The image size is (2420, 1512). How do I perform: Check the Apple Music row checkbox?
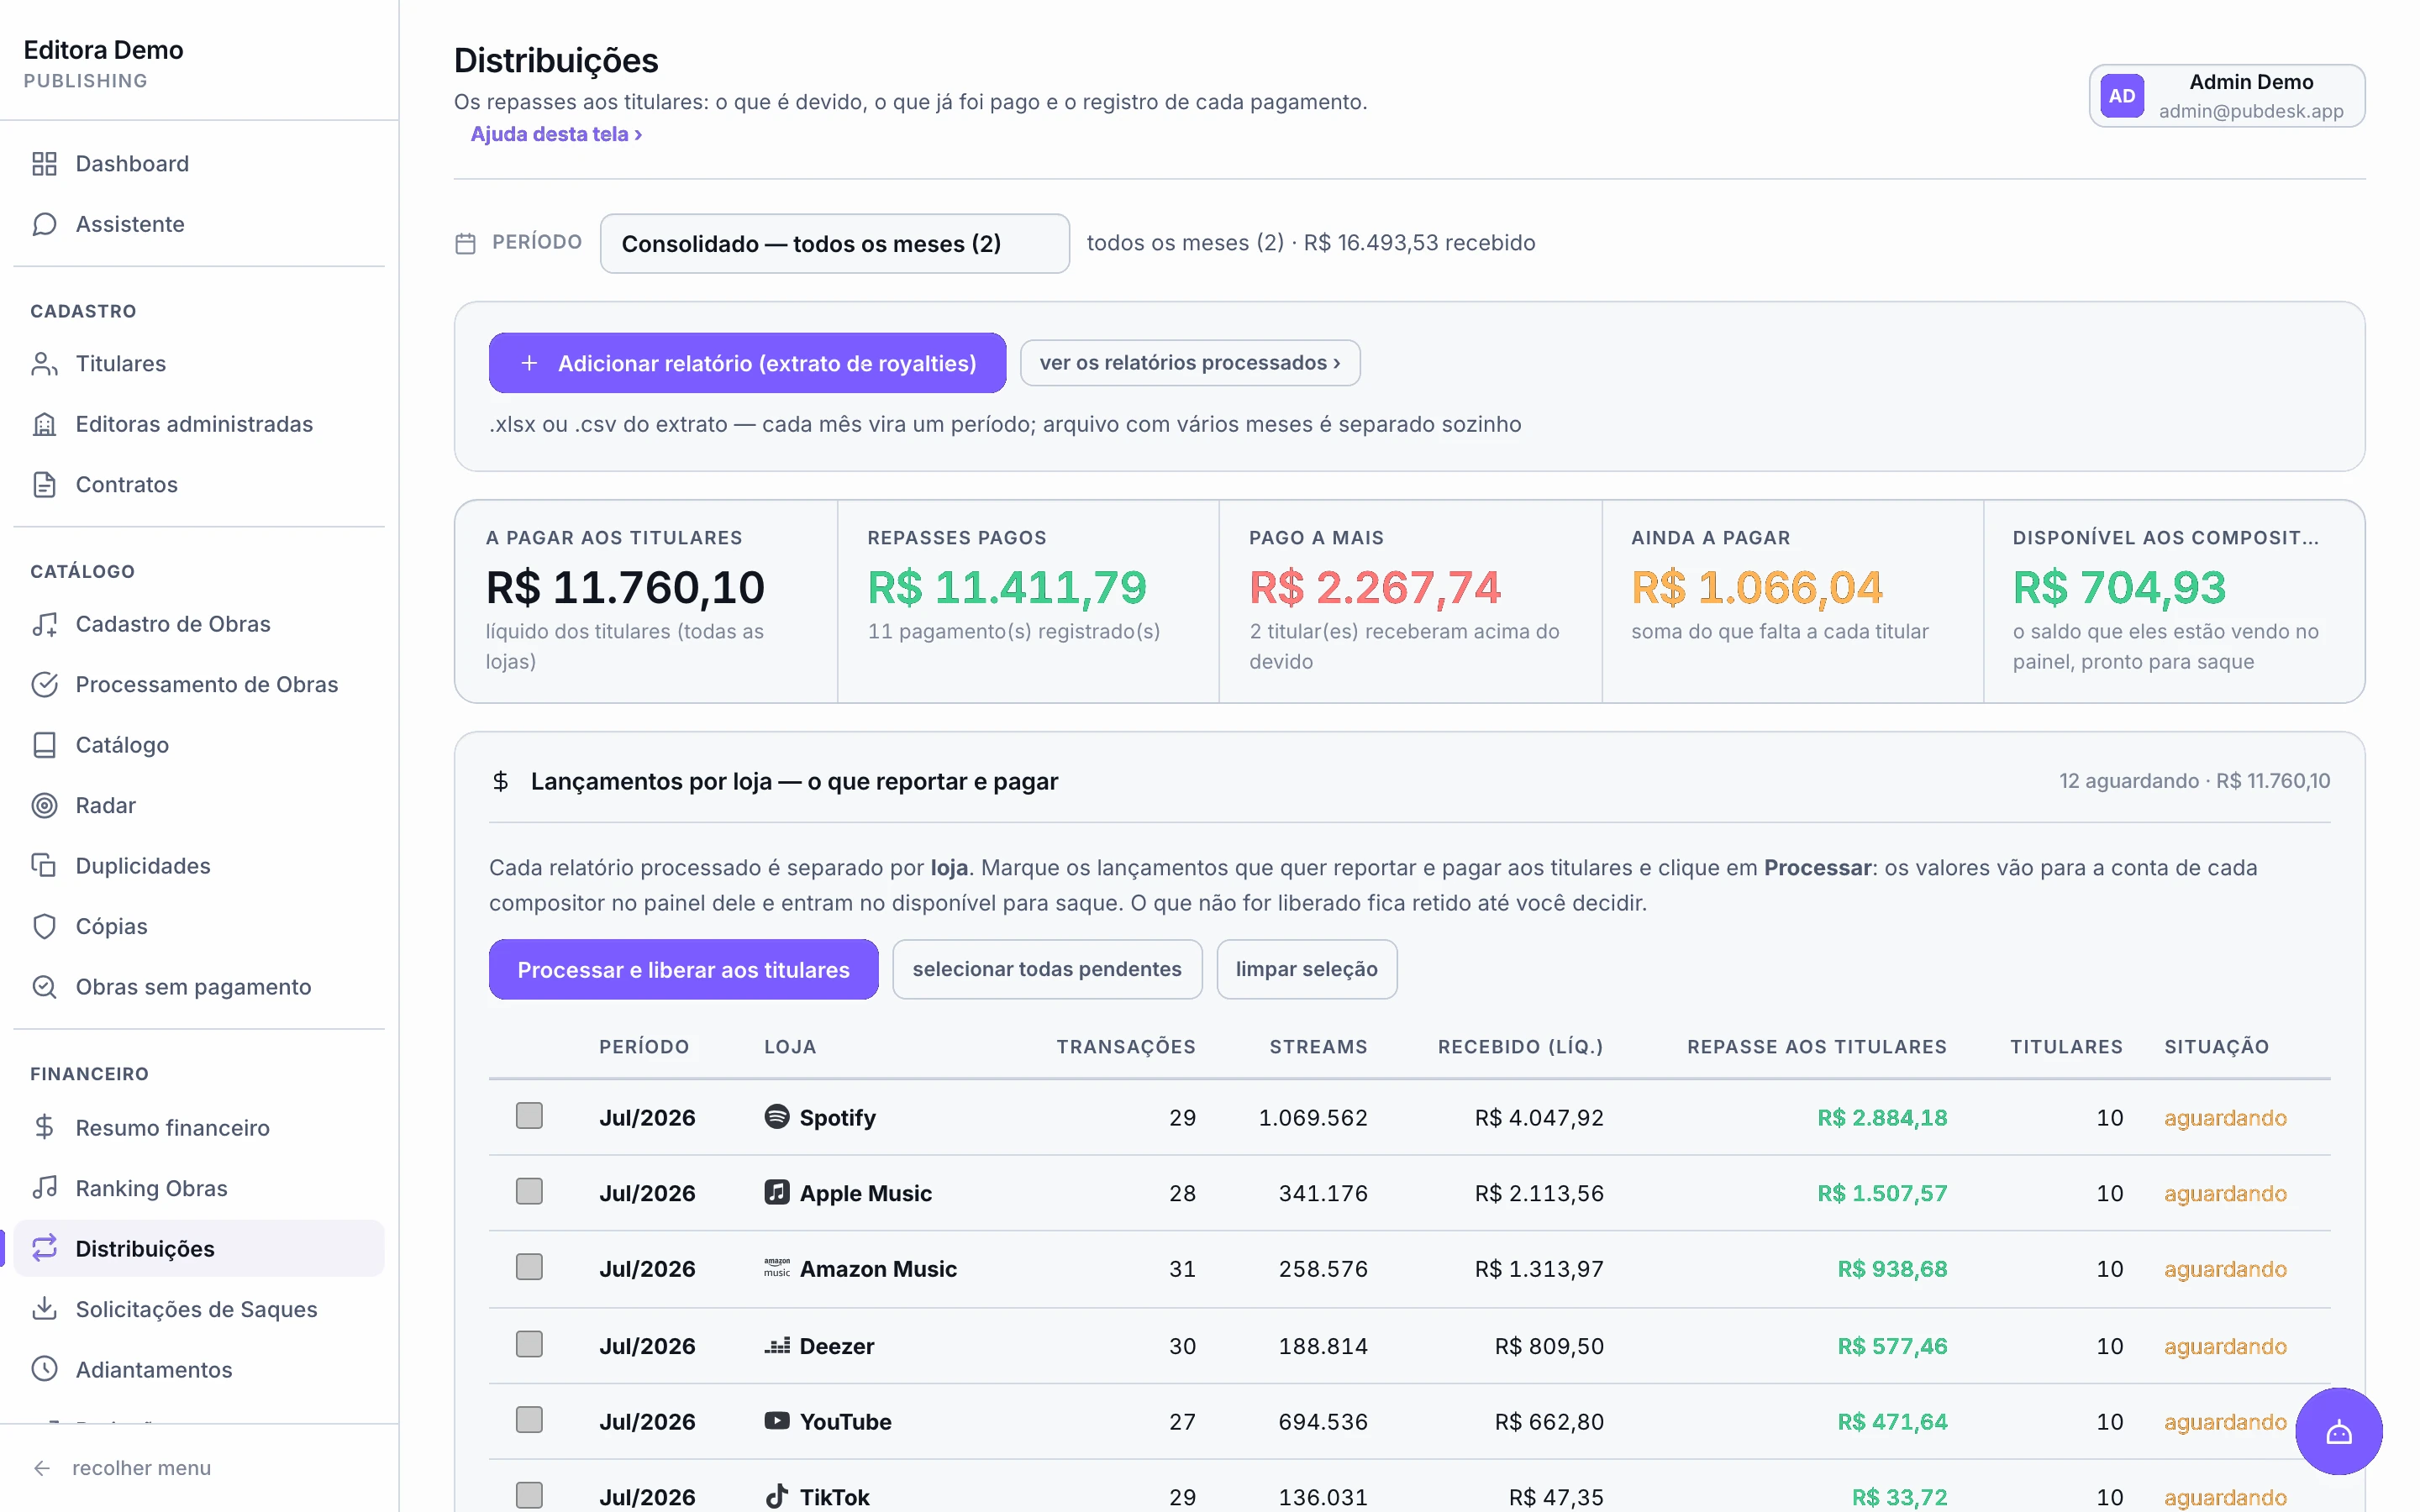[529, 1192]
